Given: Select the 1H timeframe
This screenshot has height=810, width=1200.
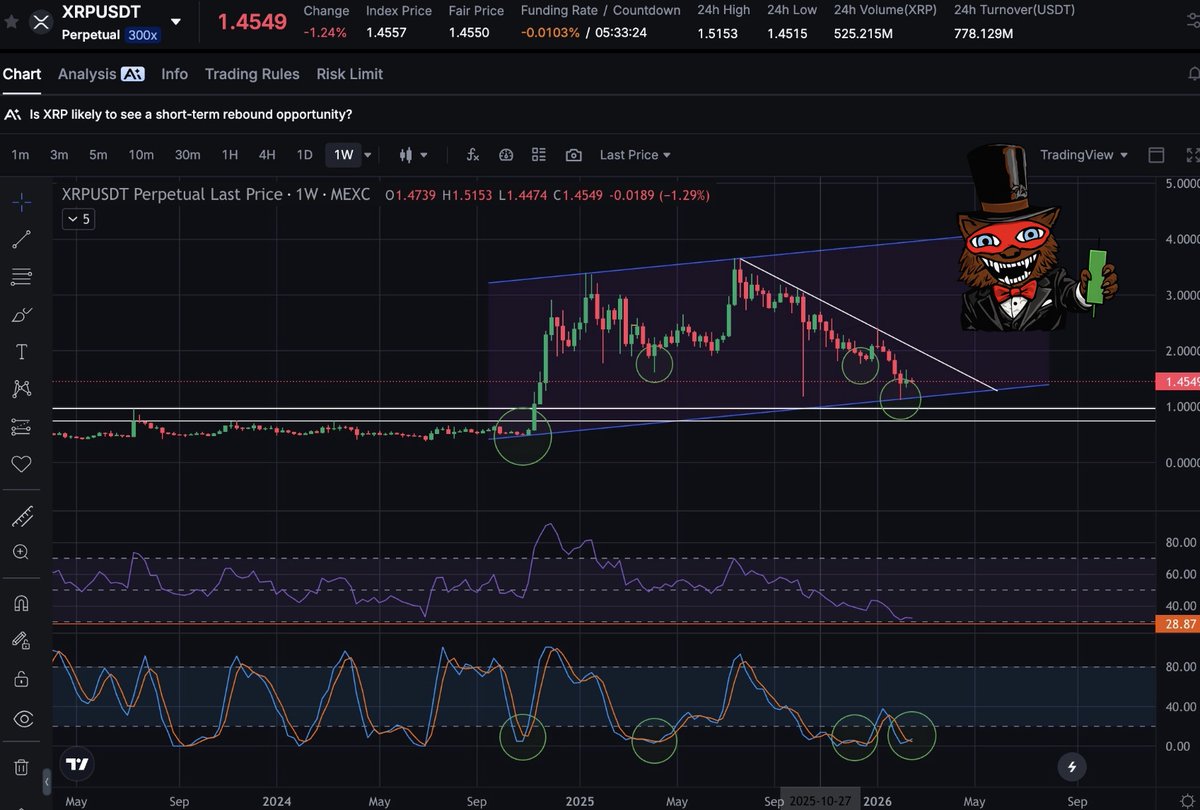Looking at the screenshot, I should [x=230, y=155].
